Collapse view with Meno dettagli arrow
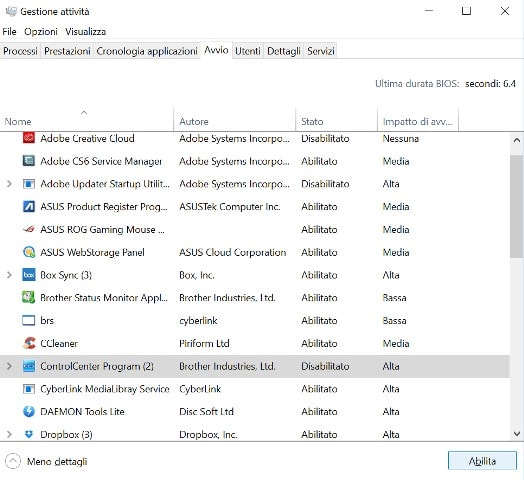The image size is (524, 480). (x=13, y=461)
